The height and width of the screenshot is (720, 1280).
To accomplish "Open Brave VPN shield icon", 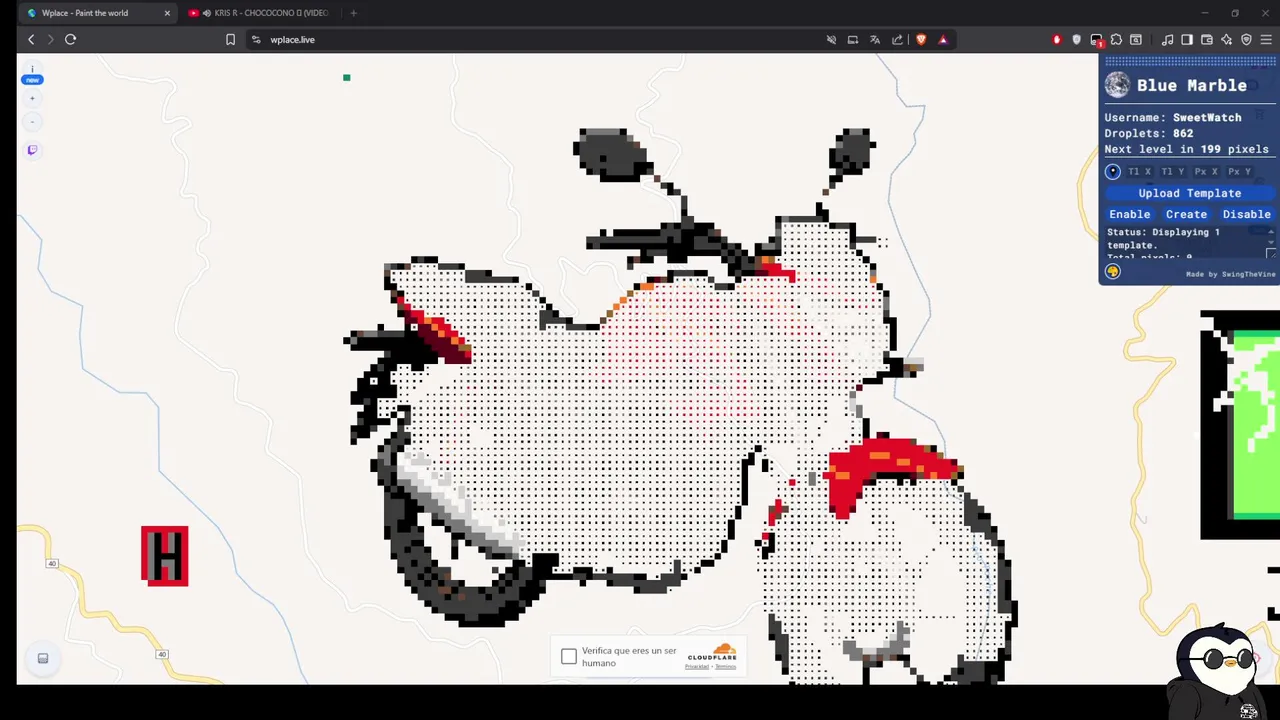I will 1247,39.
